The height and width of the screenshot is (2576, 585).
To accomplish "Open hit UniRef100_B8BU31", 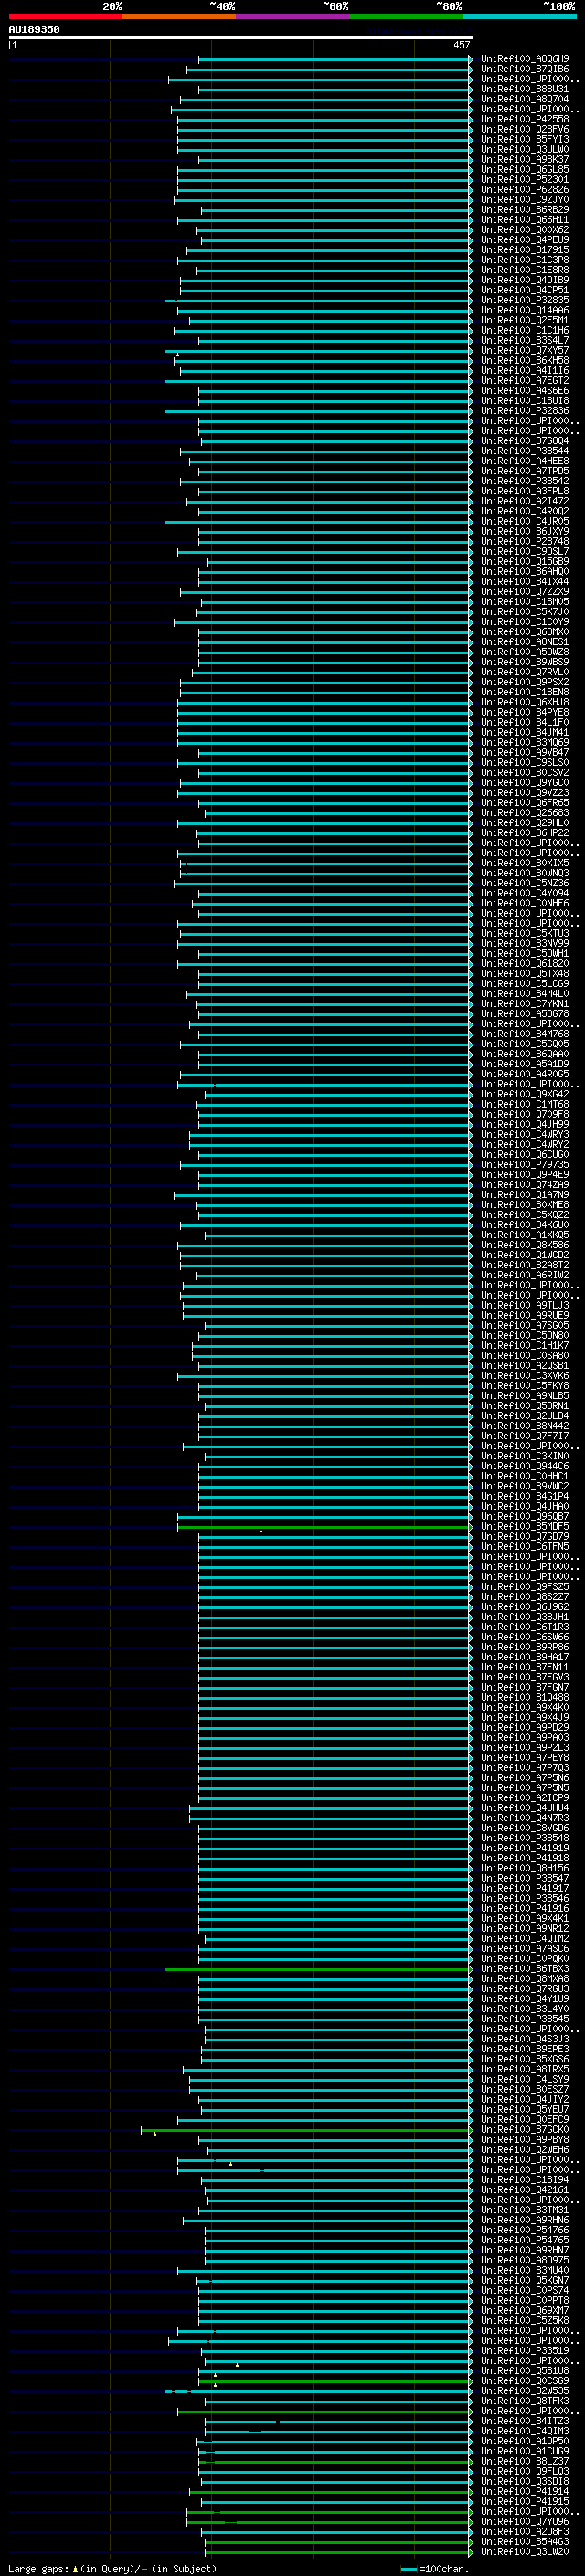I will 524,89.
